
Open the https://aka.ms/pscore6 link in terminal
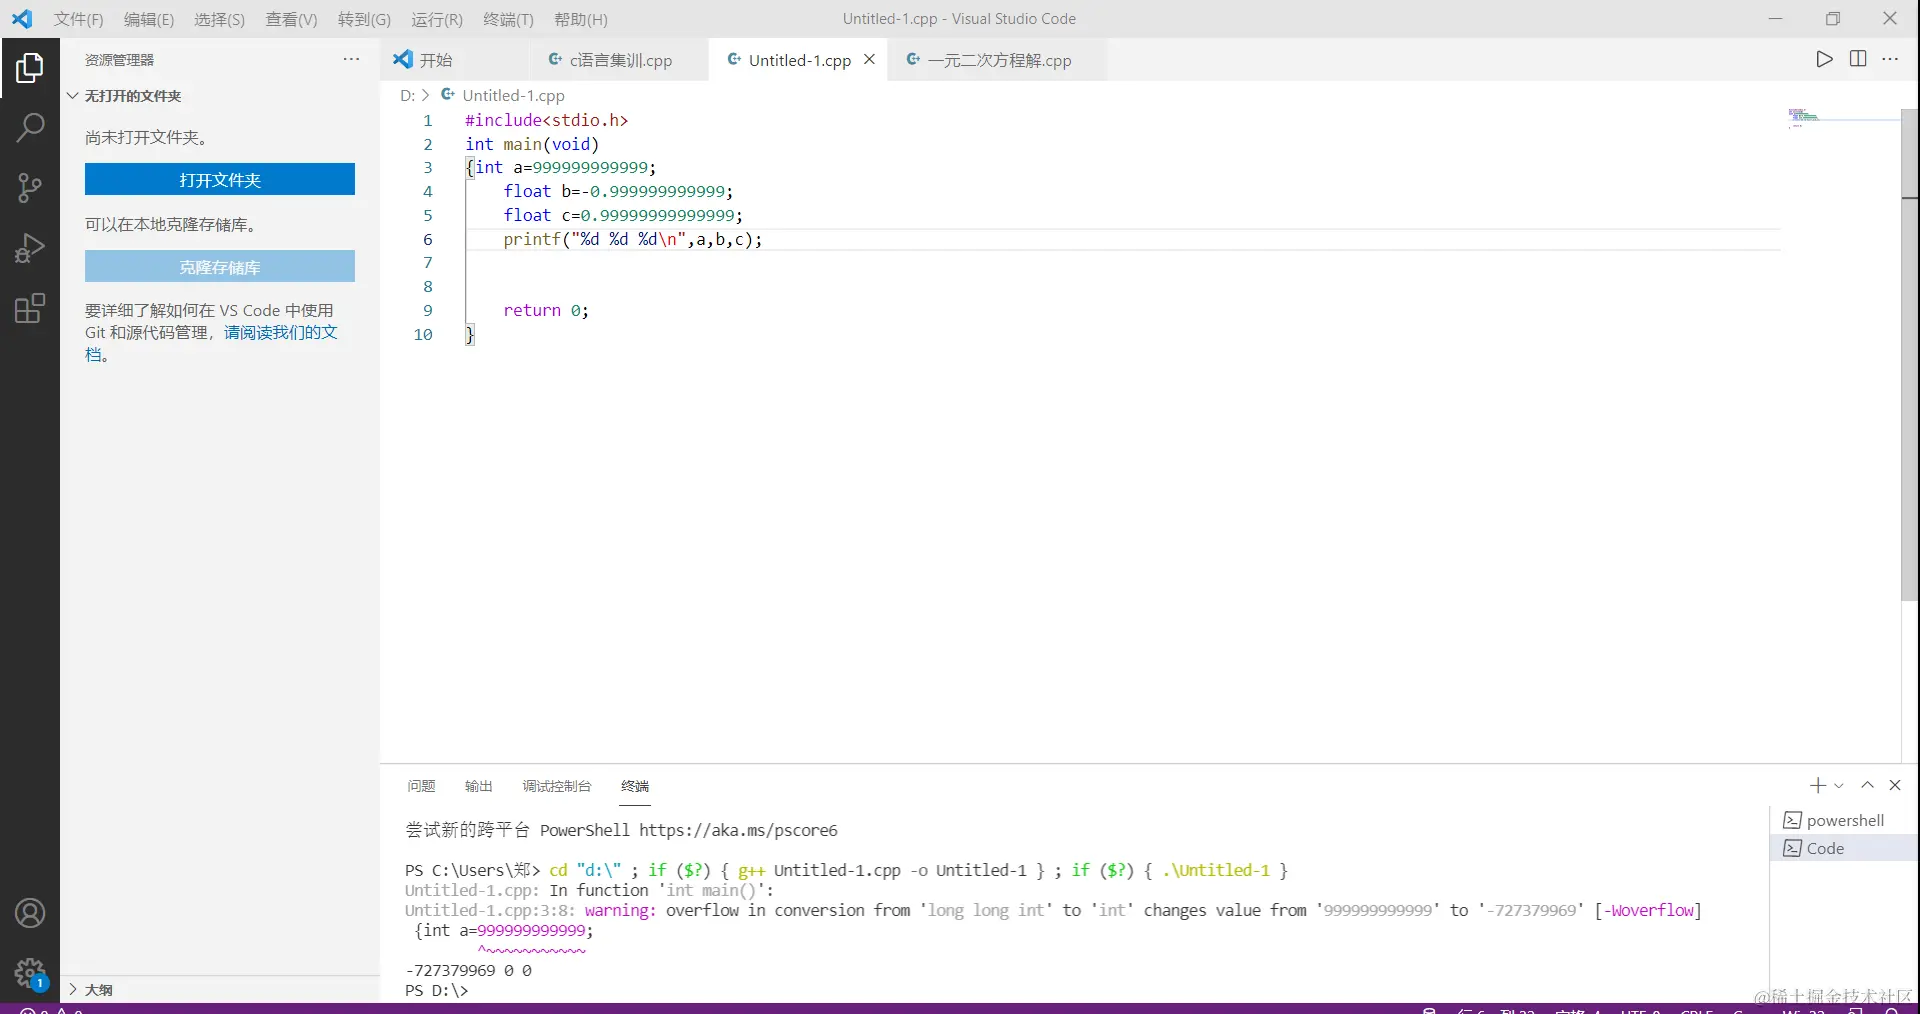[x=738, y=830]
